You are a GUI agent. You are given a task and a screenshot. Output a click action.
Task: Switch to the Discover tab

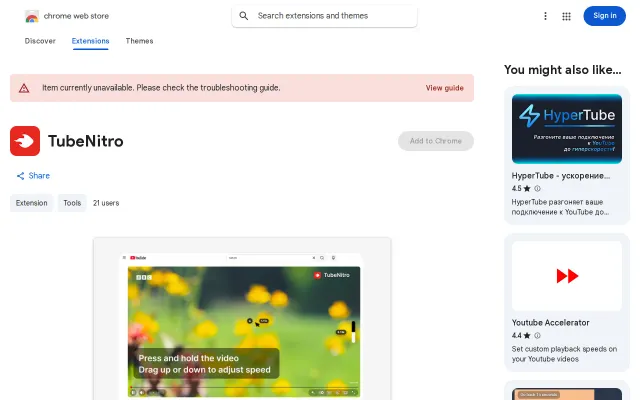coord(40,41)
